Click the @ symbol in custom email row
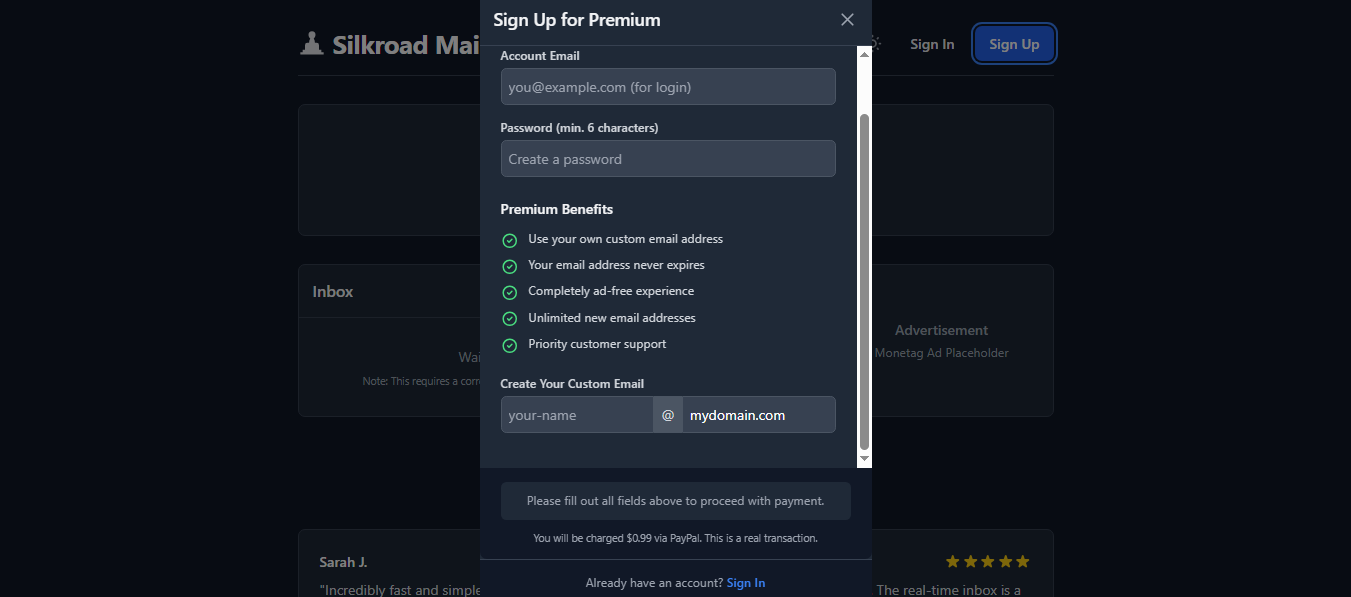 [x=668, y=415]
